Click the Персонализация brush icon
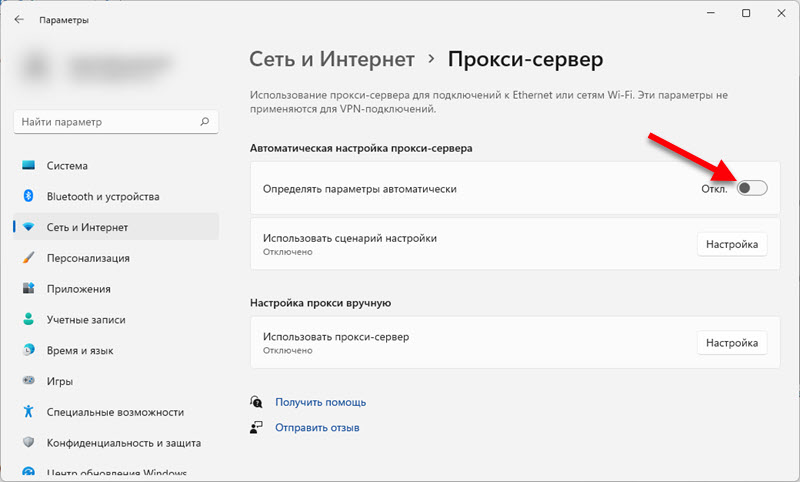The height and width of the screenshot is (482, 800). (28, 258)
